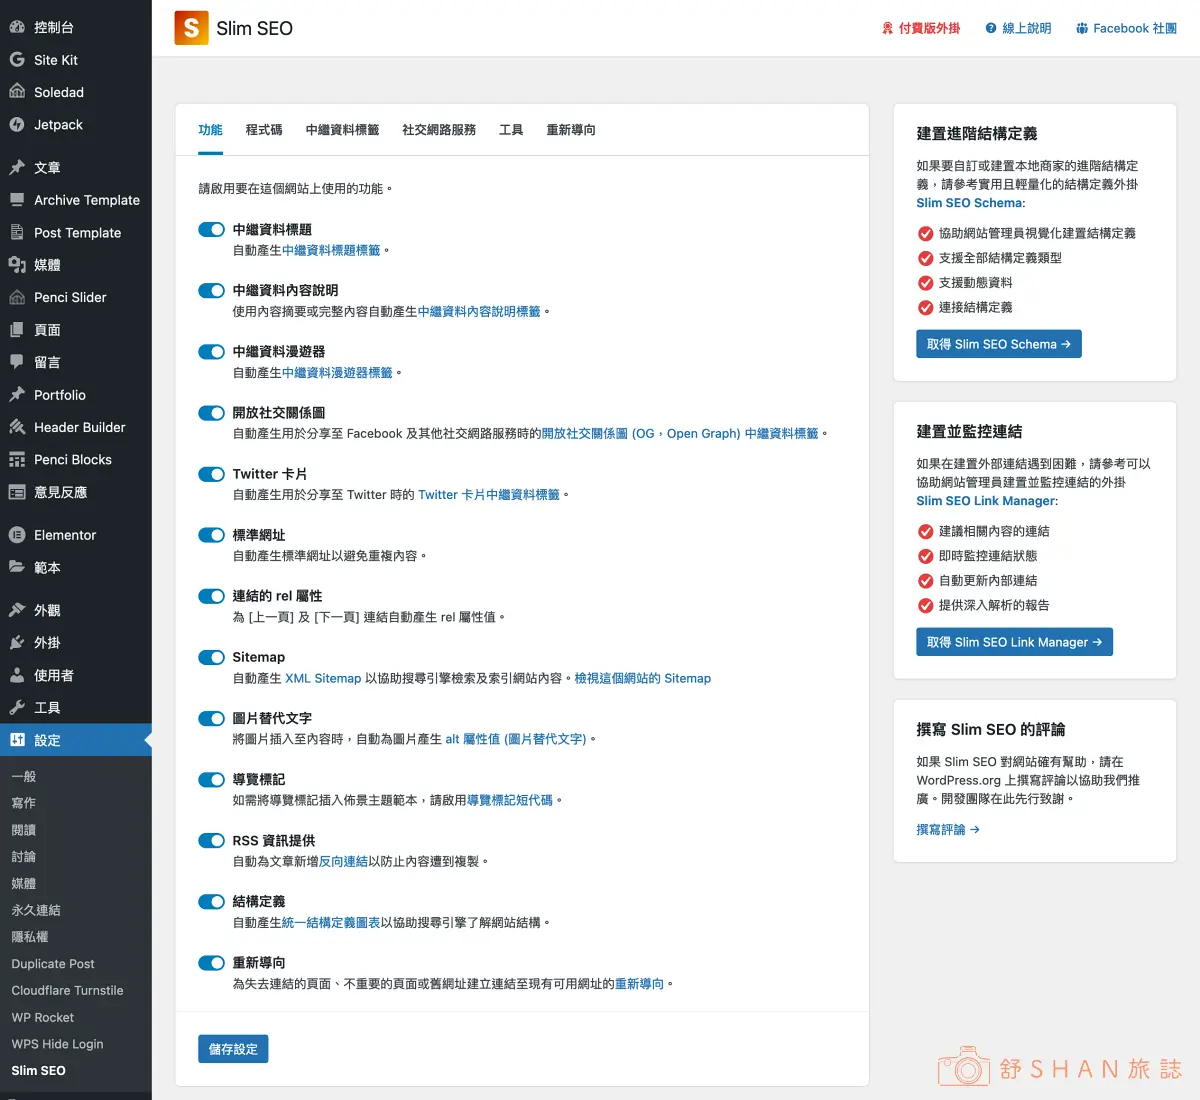Screen dimensions: 1200x1100
Task: Click 取得 Slim SEO Link Manager button
Action: (x=1014, y=642)
